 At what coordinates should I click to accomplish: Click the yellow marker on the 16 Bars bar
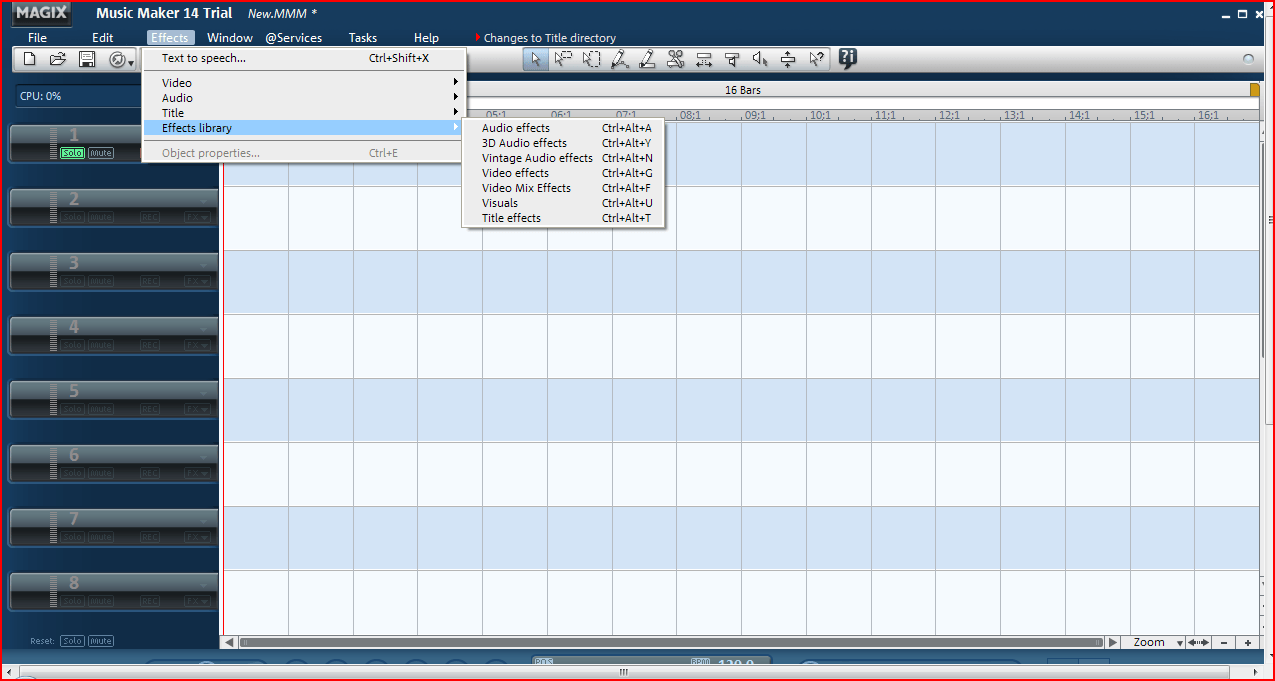pyautogui.click(x=1255, y=89)
